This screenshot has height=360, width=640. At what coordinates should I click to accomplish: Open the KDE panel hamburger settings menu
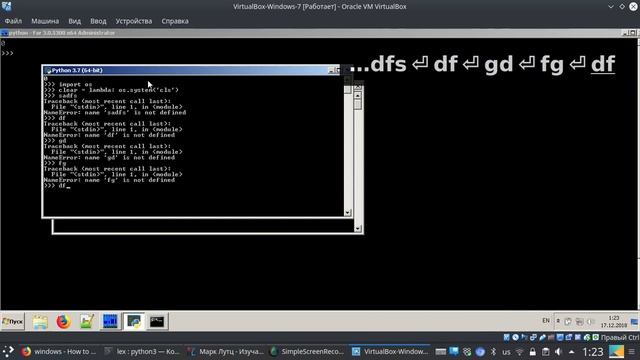[631, 352]
